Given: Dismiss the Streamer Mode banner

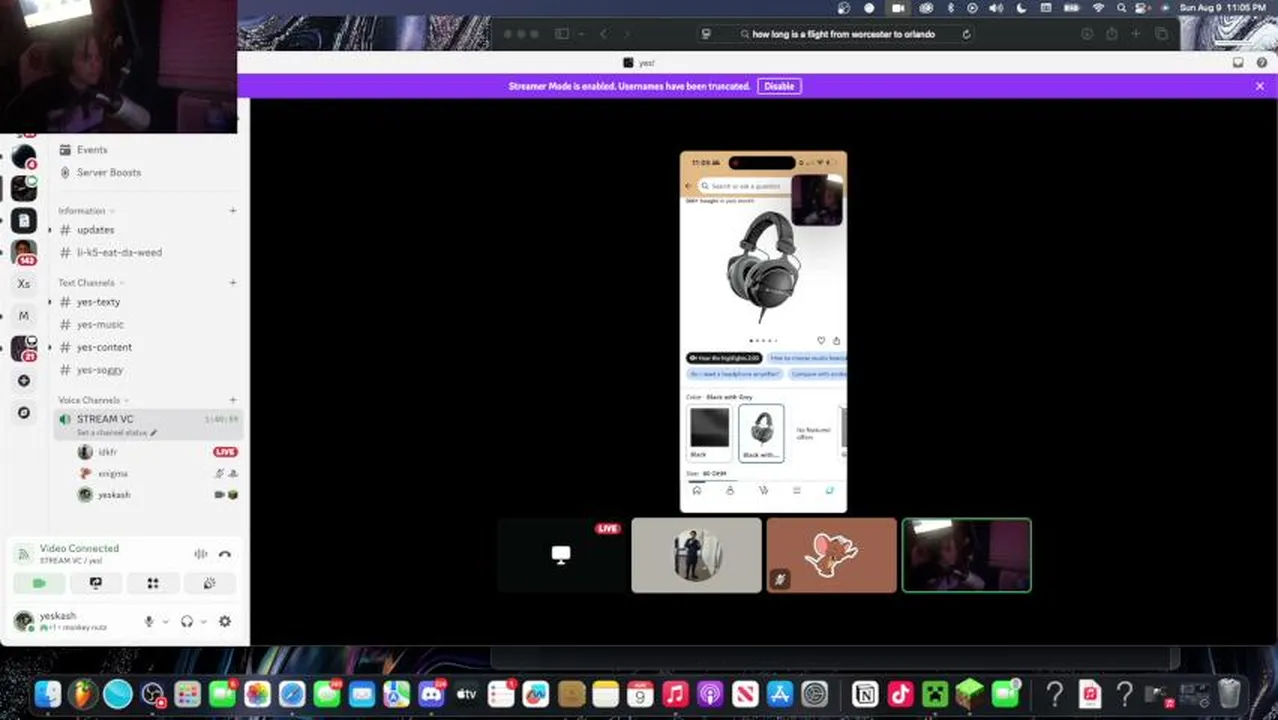Looking at the screenshot, I should click(x=1260, y=86).
